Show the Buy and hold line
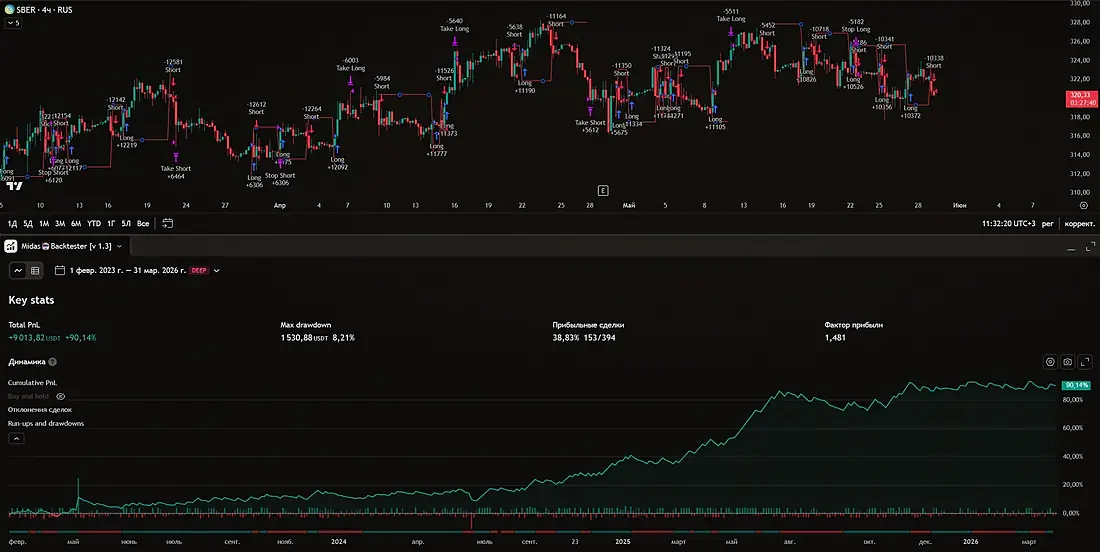This screenshot has width=1100, height=552. (x=60, y=396)
